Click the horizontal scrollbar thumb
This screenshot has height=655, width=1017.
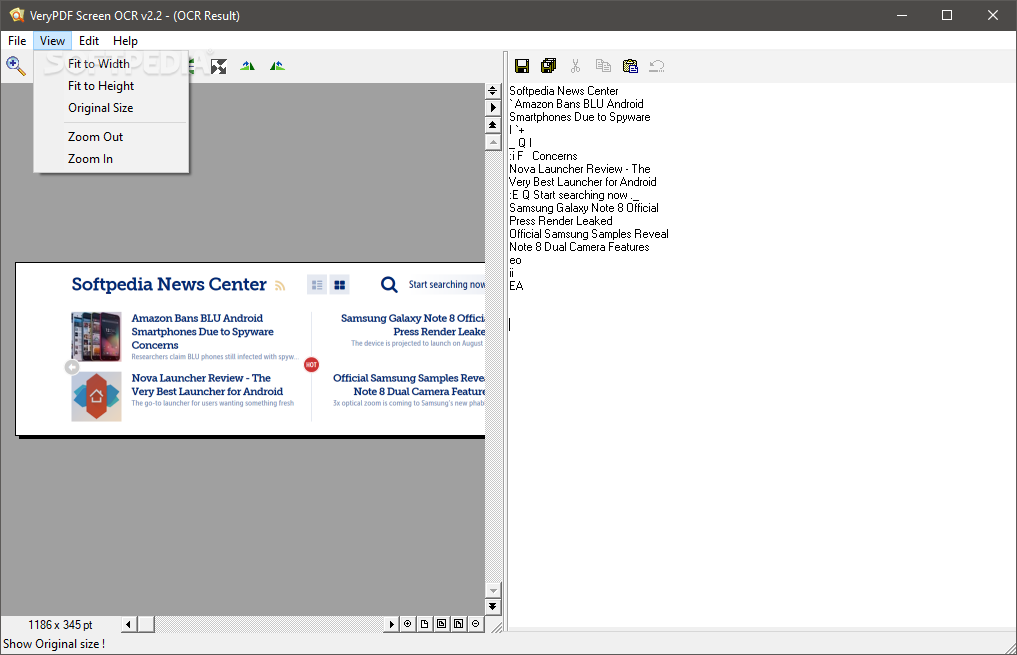(146, 624)
